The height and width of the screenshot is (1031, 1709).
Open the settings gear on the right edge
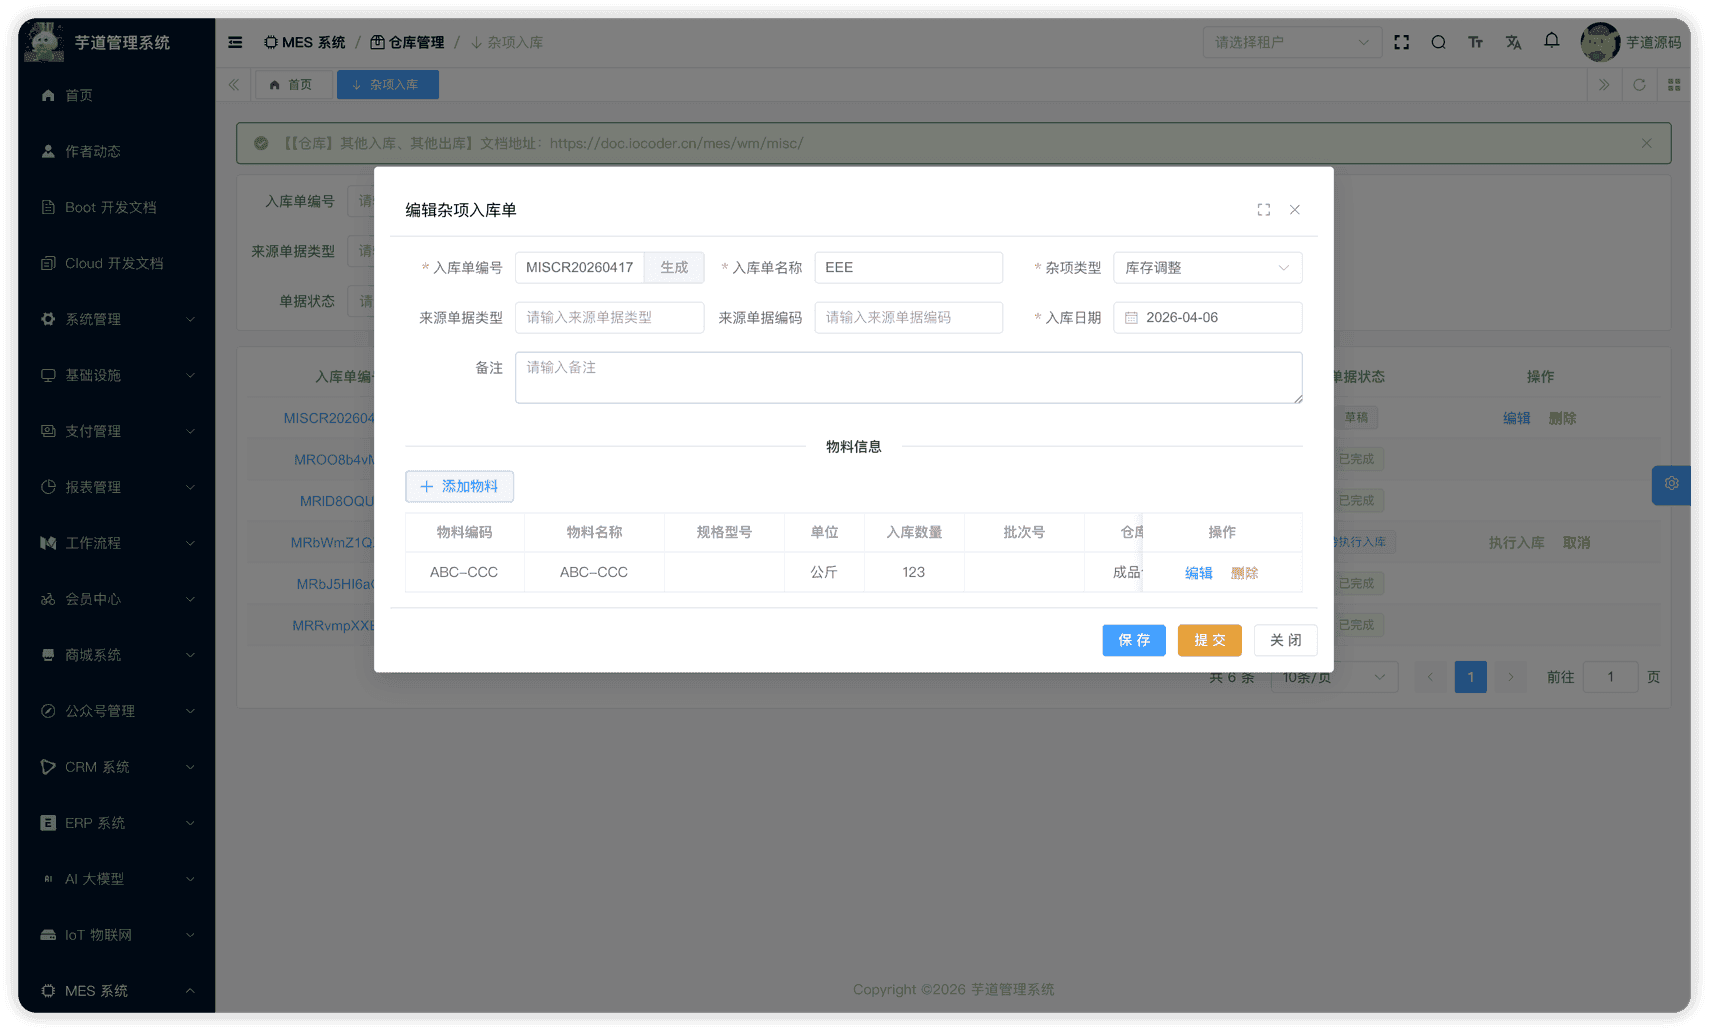[x=1671, y=484]
